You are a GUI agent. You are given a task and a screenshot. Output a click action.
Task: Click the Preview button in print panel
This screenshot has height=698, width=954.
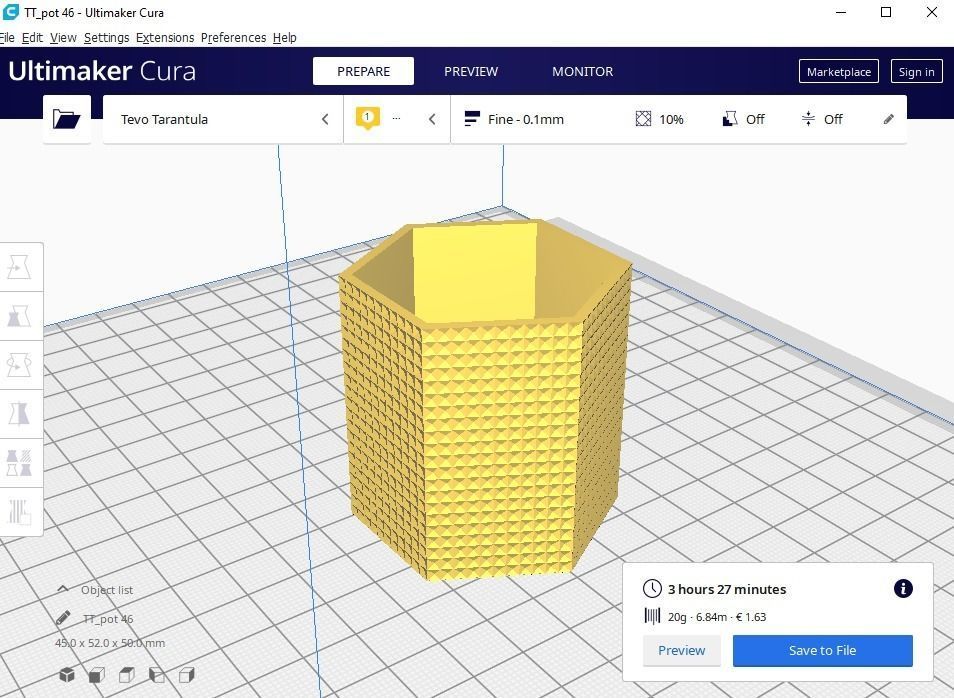coord(681,651)
